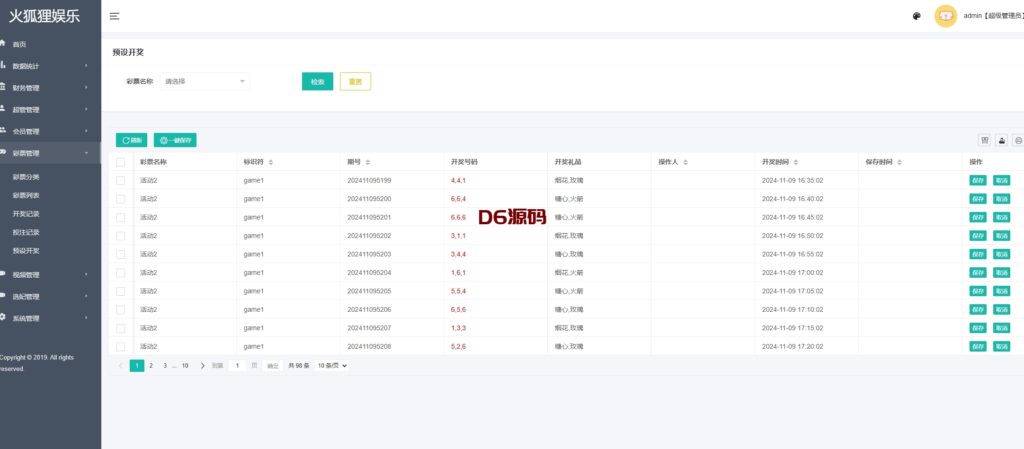Expand the 系统管理 sidebar menu

pyautogui.click(x=50, y=318)
